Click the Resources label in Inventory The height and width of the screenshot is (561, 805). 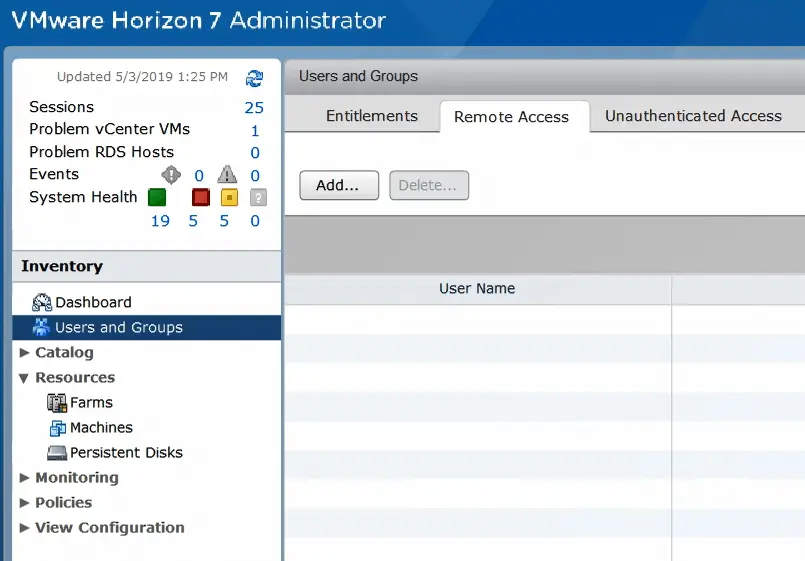point(75,378)
